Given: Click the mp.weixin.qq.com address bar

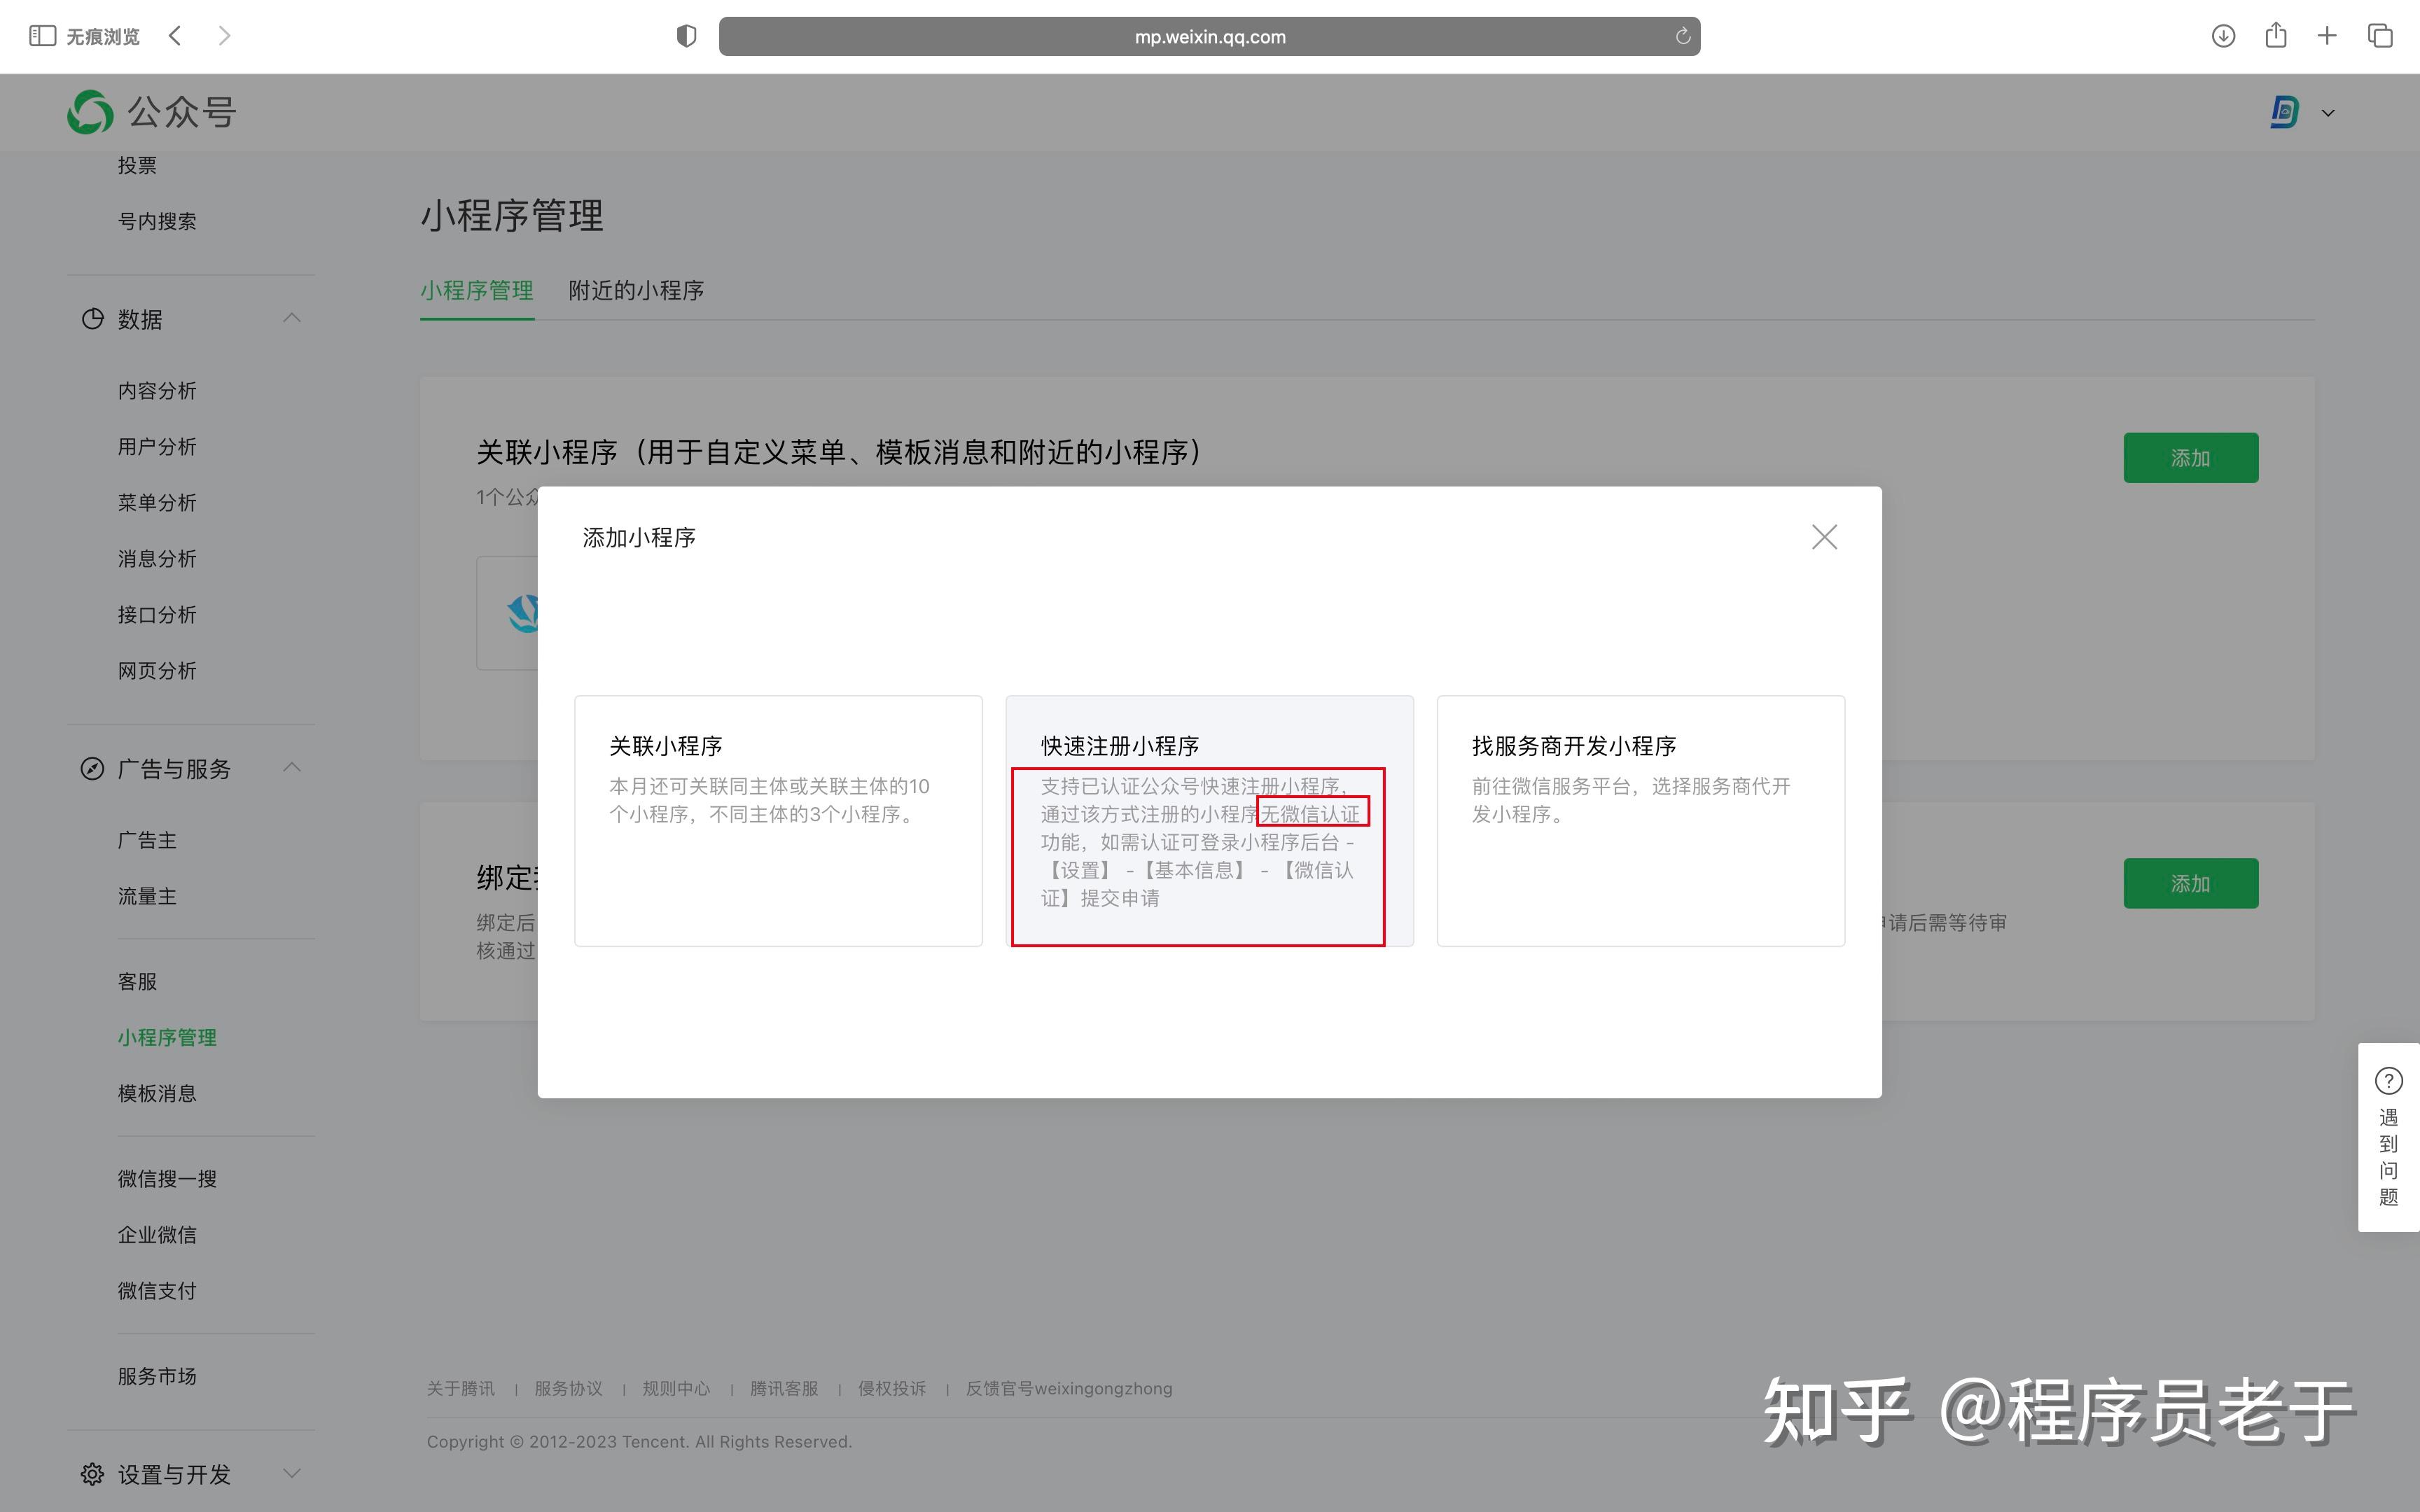Looking at the screenshot, I should point(1209,36).
